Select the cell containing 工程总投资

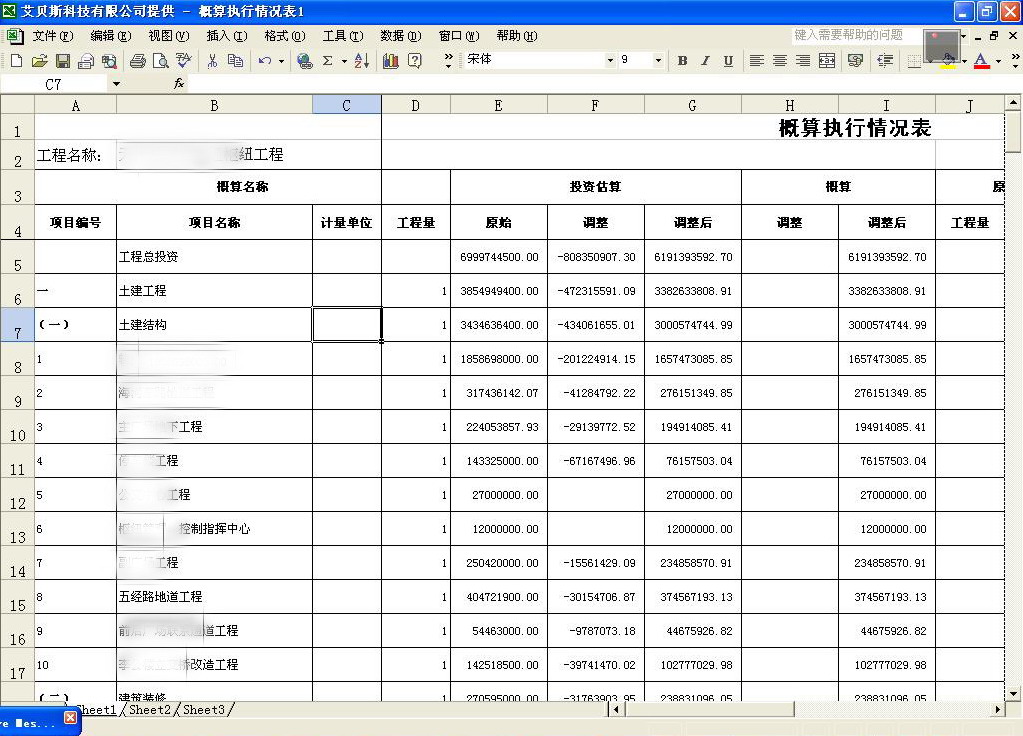214,256
